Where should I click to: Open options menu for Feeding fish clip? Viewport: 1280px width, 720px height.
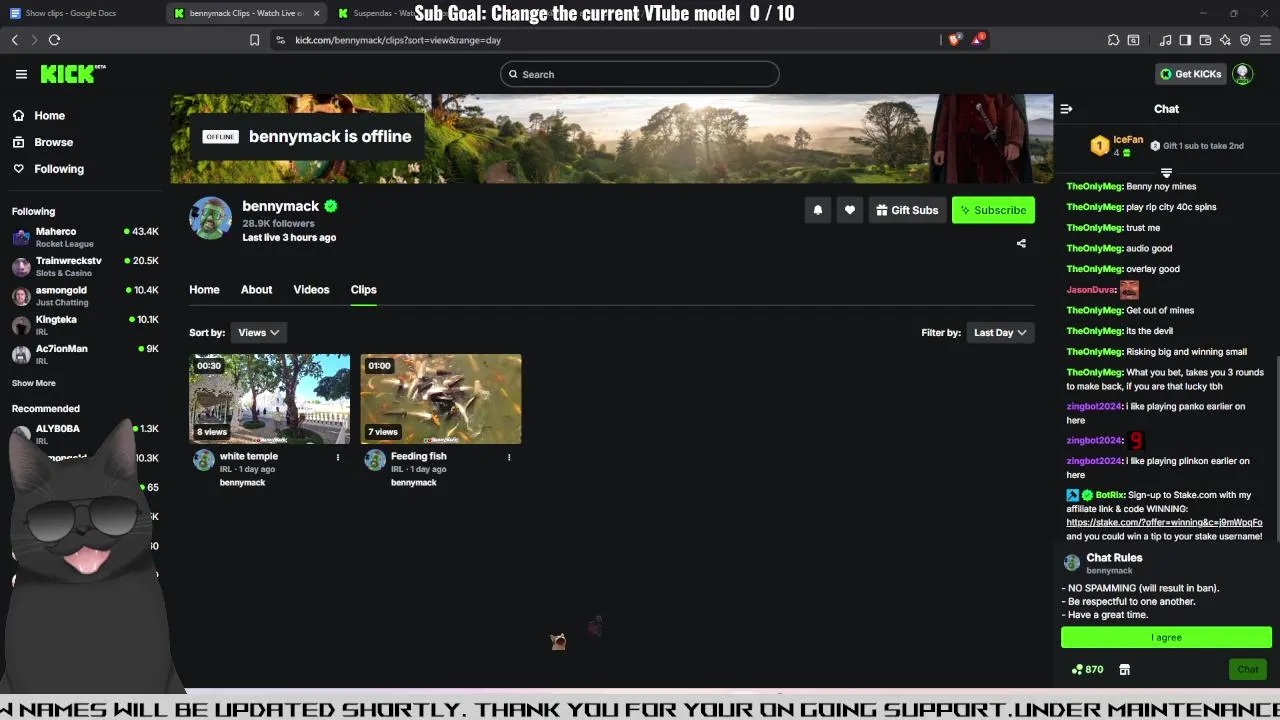509,457
